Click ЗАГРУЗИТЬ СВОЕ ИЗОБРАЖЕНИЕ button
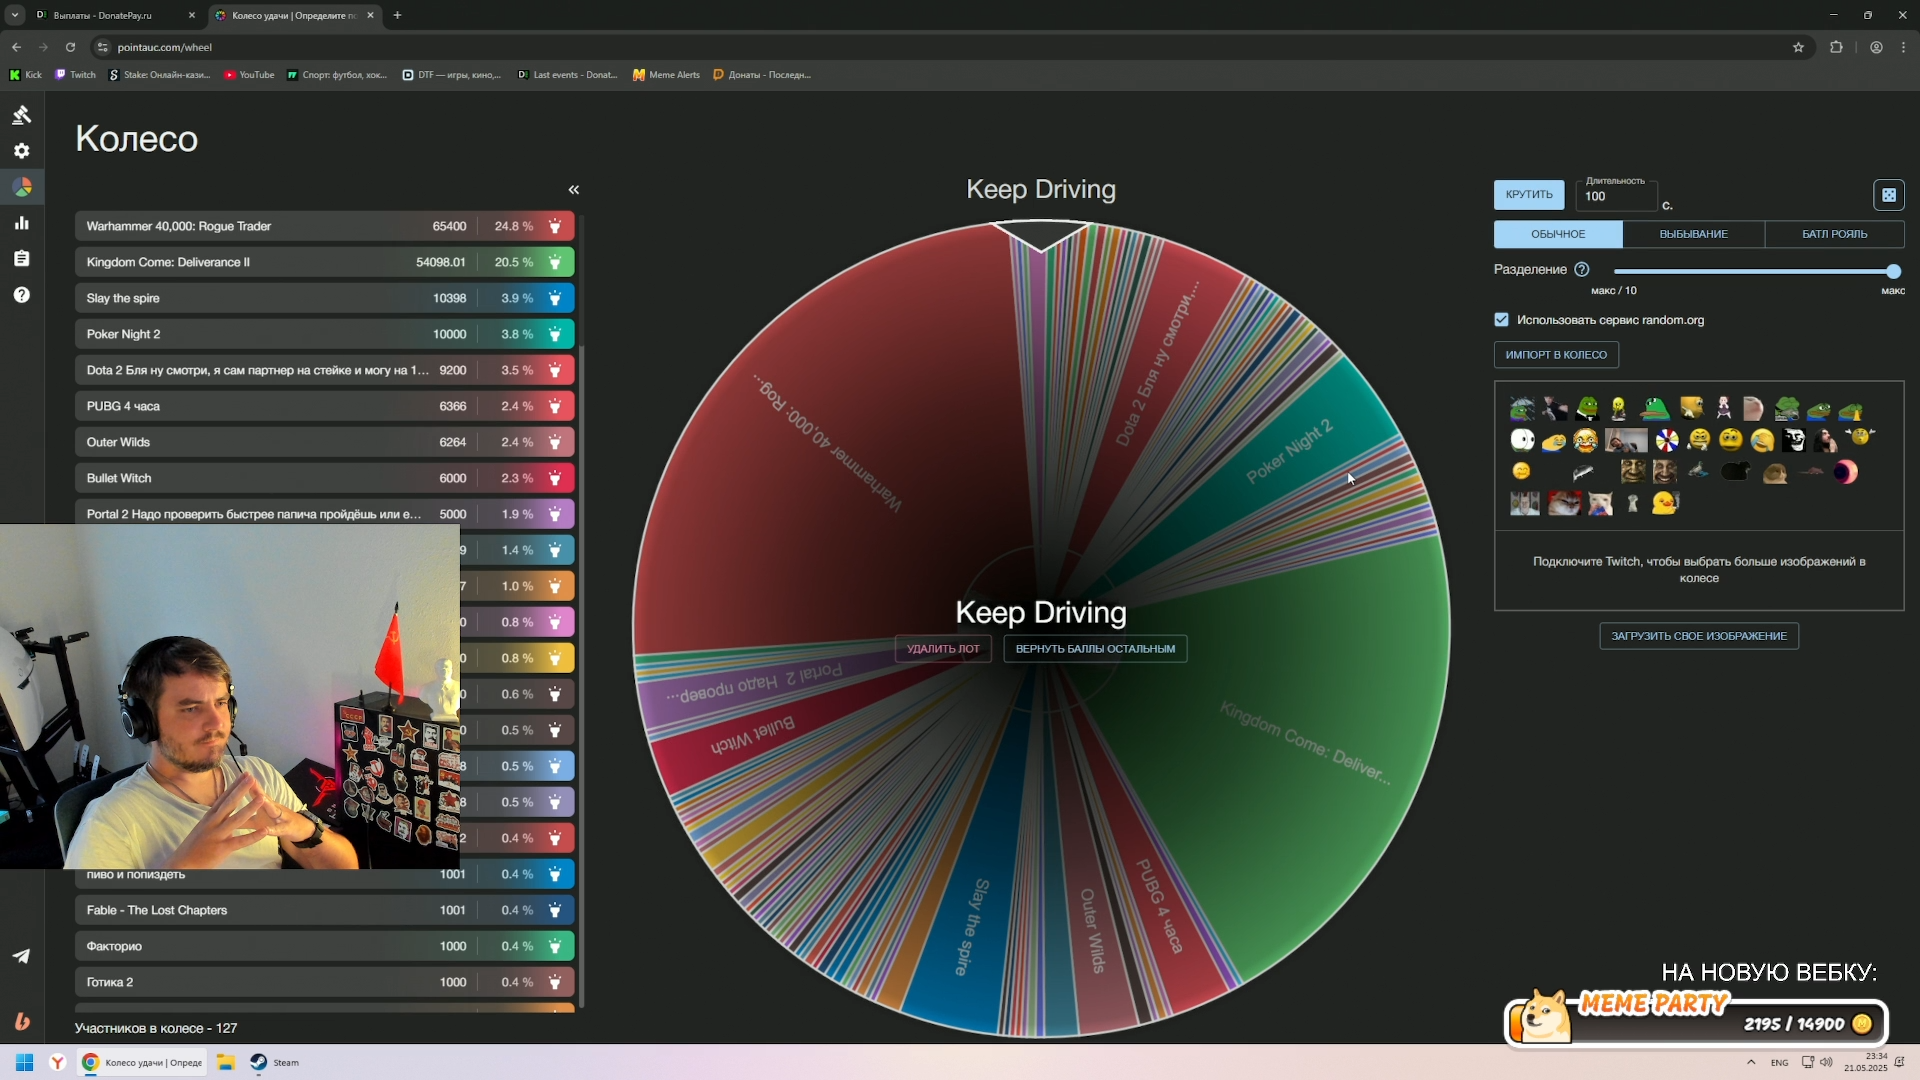1920x1080 pixels. [1699, 636]
